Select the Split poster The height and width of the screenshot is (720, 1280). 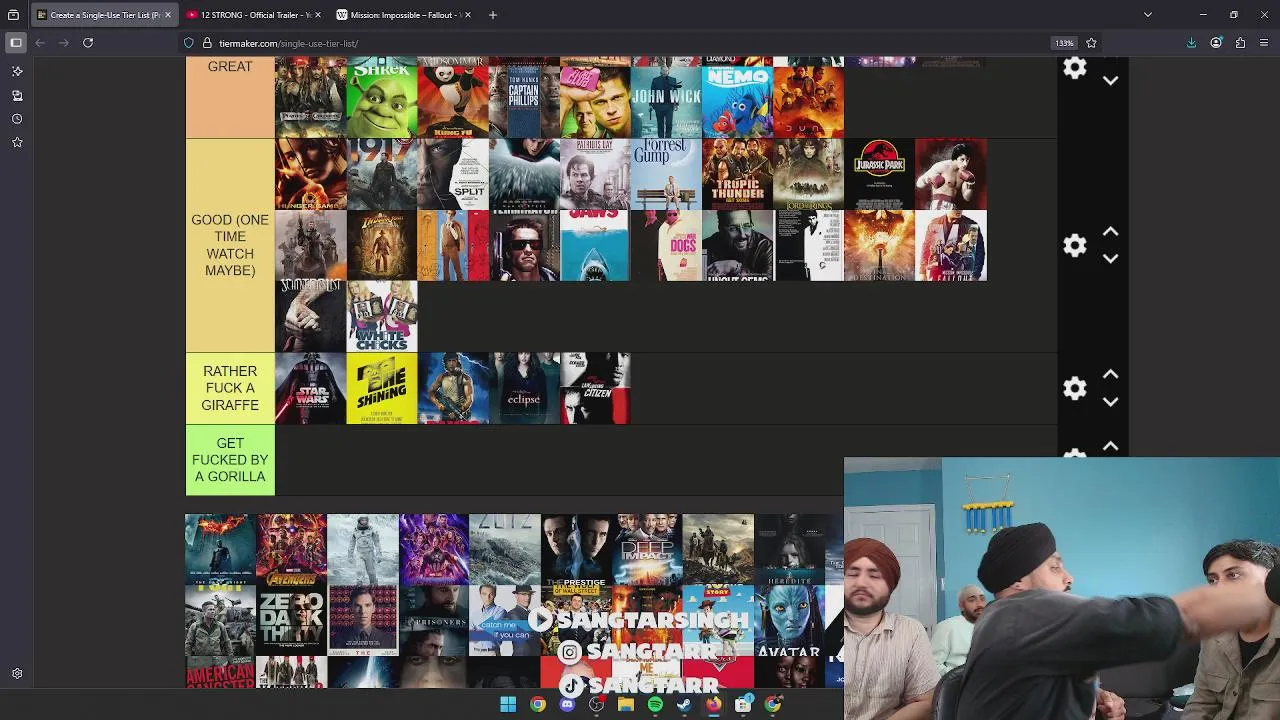[x=453, y=174]
